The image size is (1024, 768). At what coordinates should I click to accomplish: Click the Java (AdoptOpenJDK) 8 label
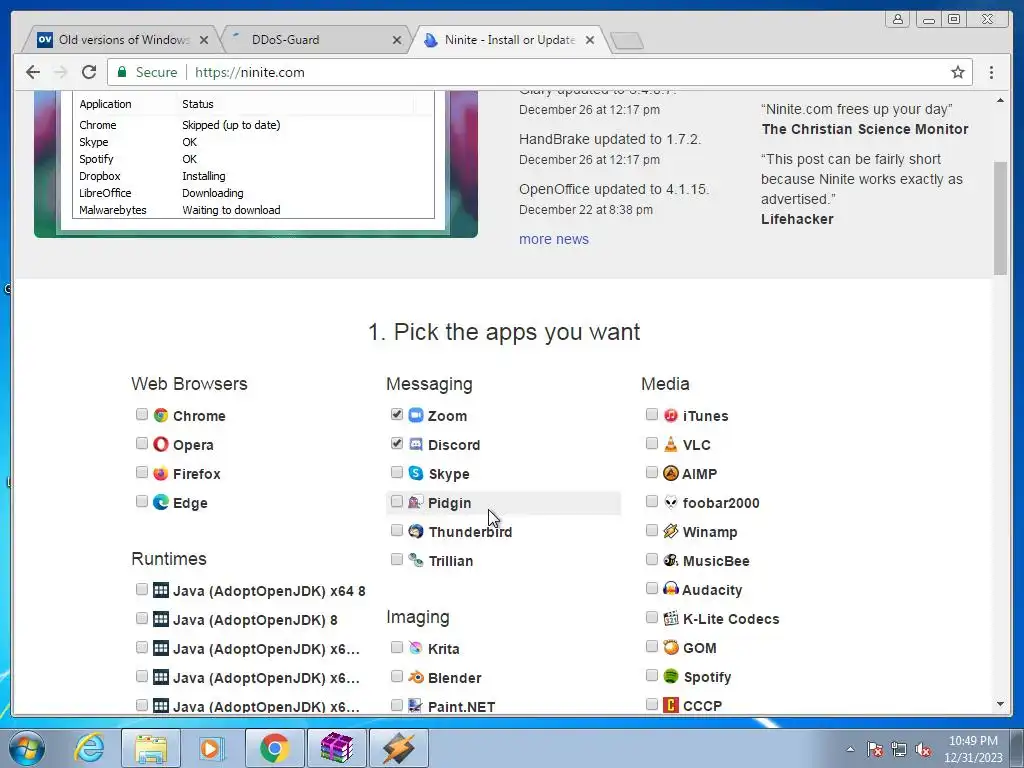coord(255,620)
